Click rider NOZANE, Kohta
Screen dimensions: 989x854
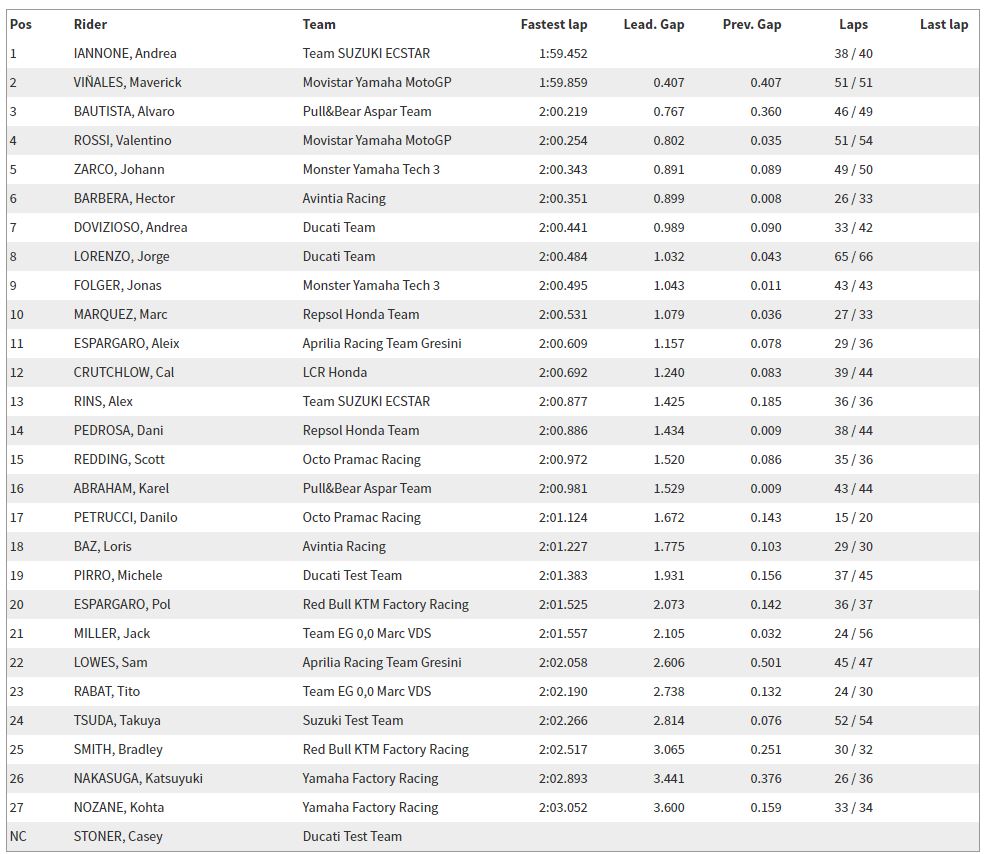coord(119,808)
